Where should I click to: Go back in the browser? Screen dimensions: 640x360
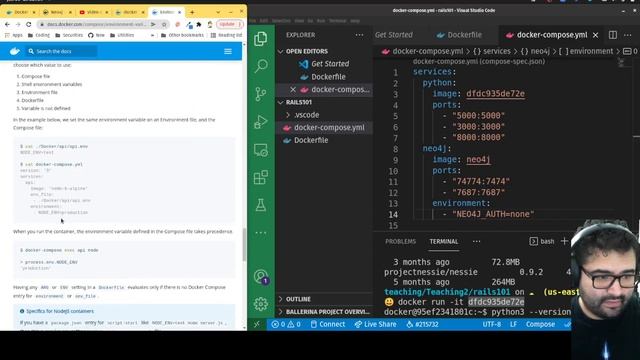7,24
